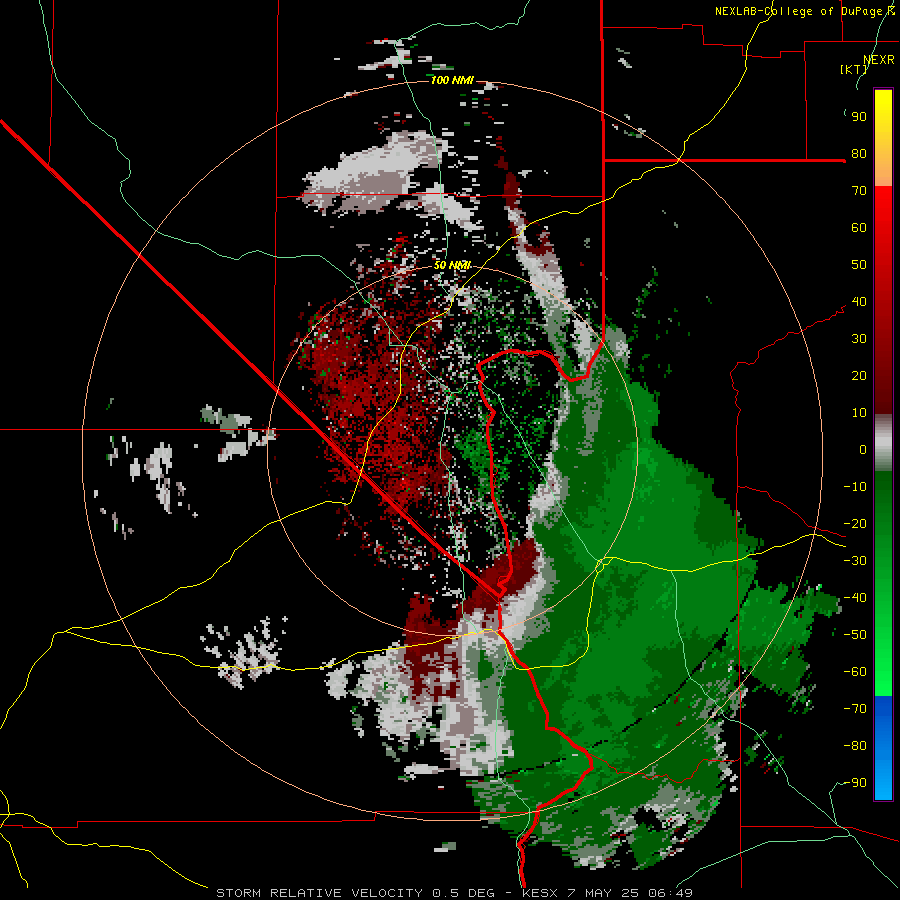Click the 60 value on the scale

pyautogui.click(x=859, y=228)
